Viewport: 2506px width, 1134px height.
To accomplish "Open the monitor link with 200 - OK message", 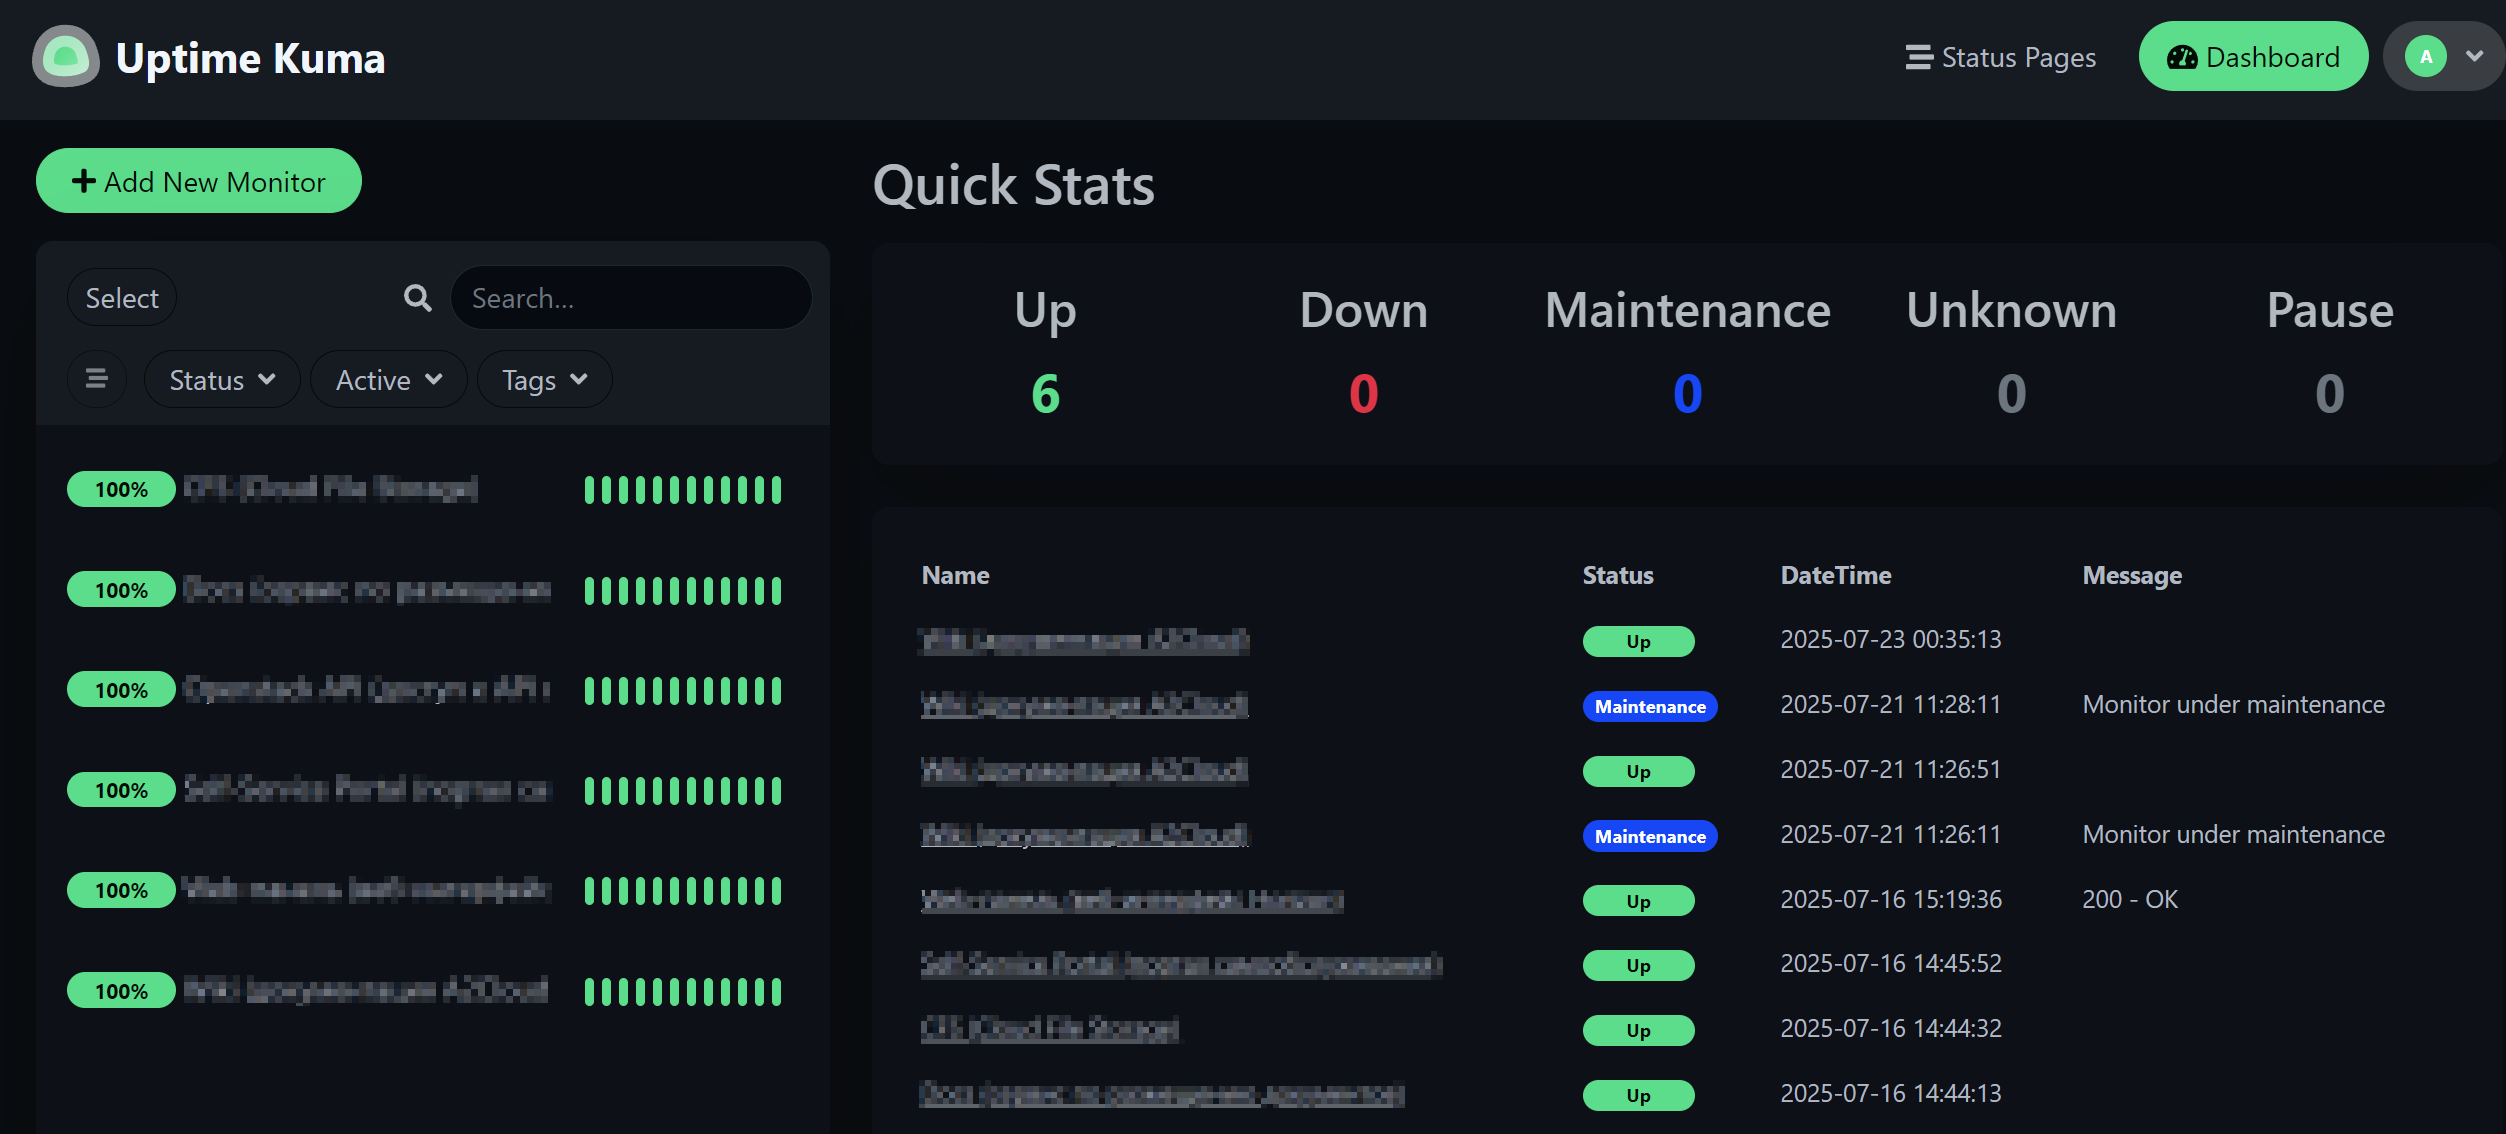I will (1132, 900).
